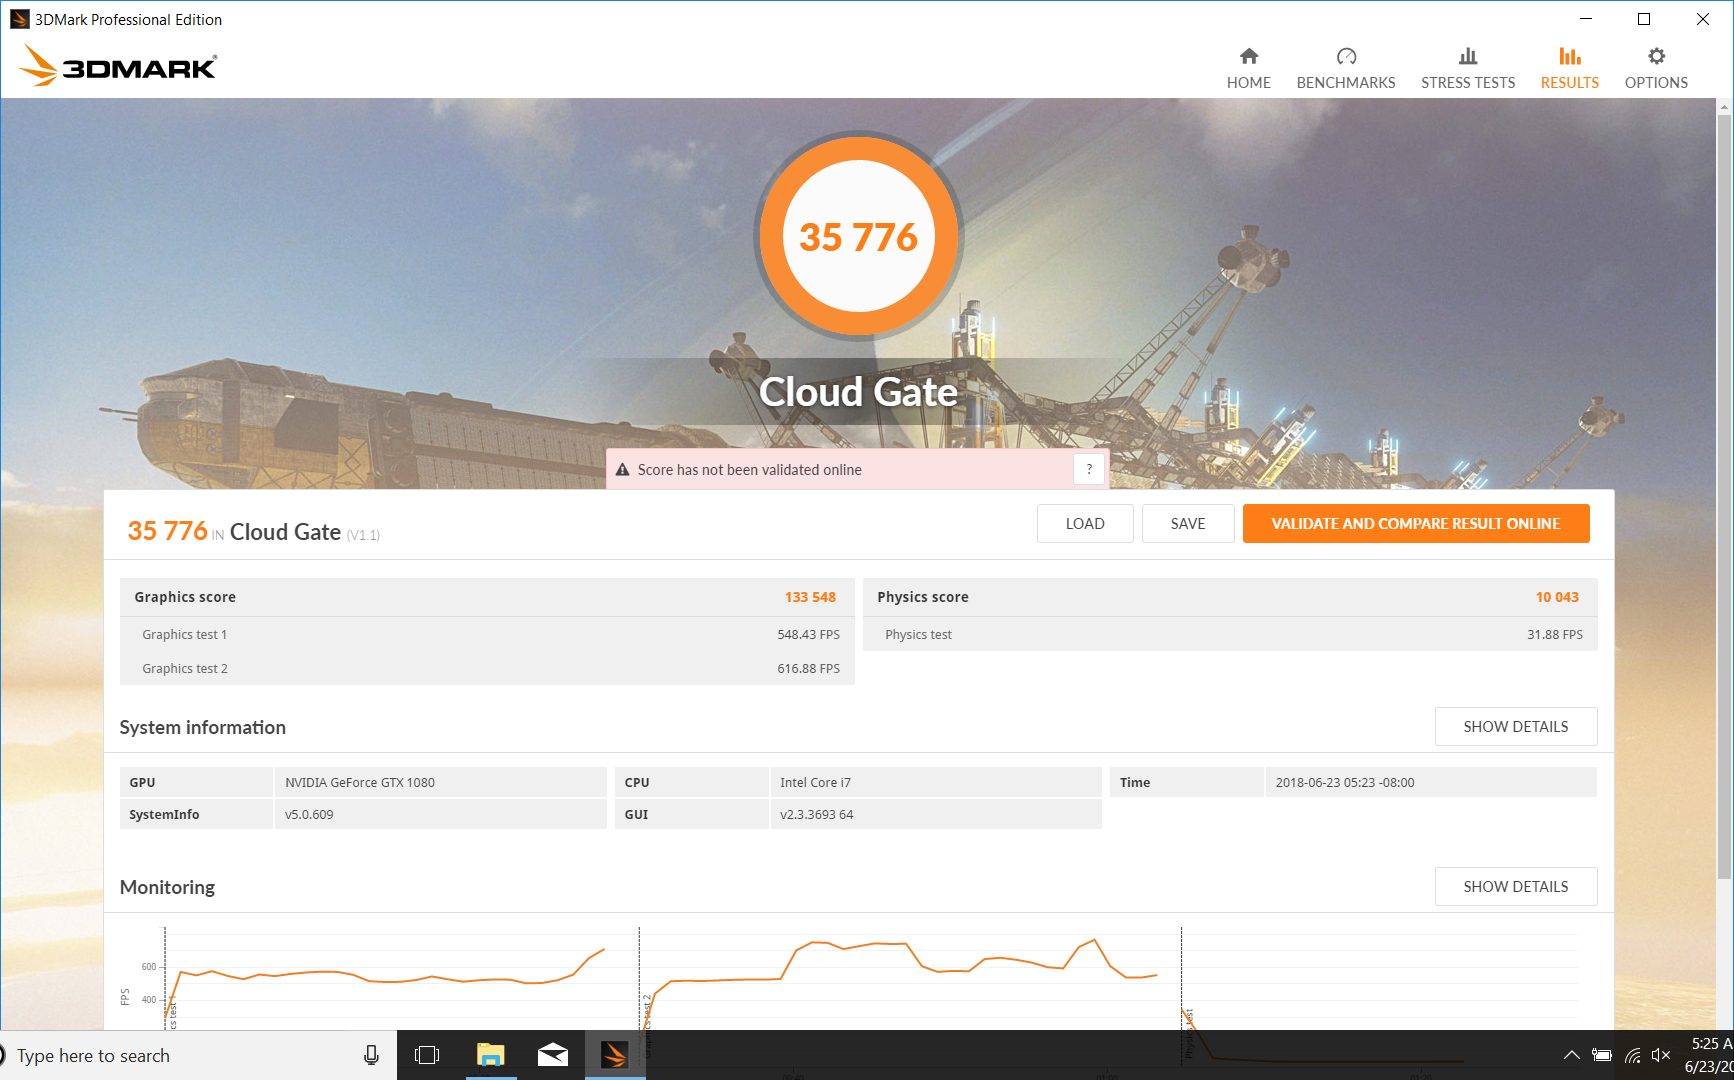Screen dimensions: 1734x1080
Task: Open the OPTIONS tab
Action: (x=1656, y=69)
